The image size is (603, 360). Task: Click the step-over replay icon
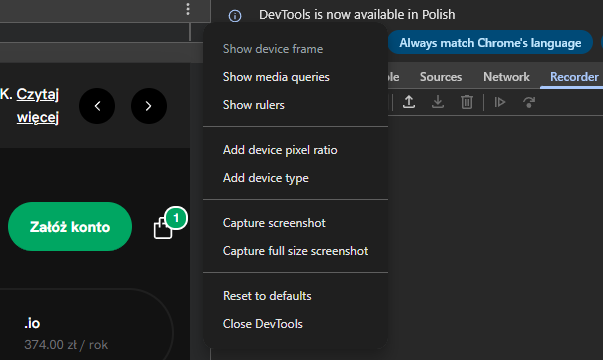(529, 102)
